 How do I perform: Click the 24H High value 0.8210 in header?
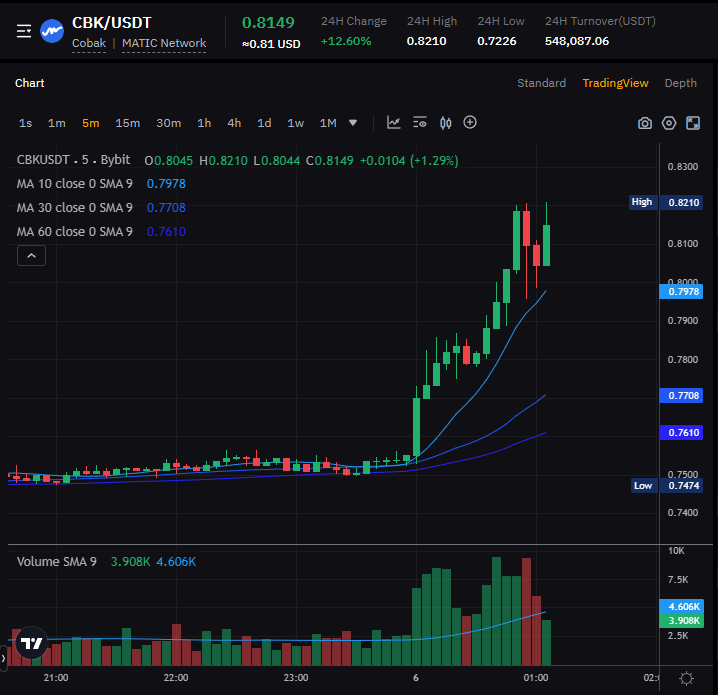[426, 41]
